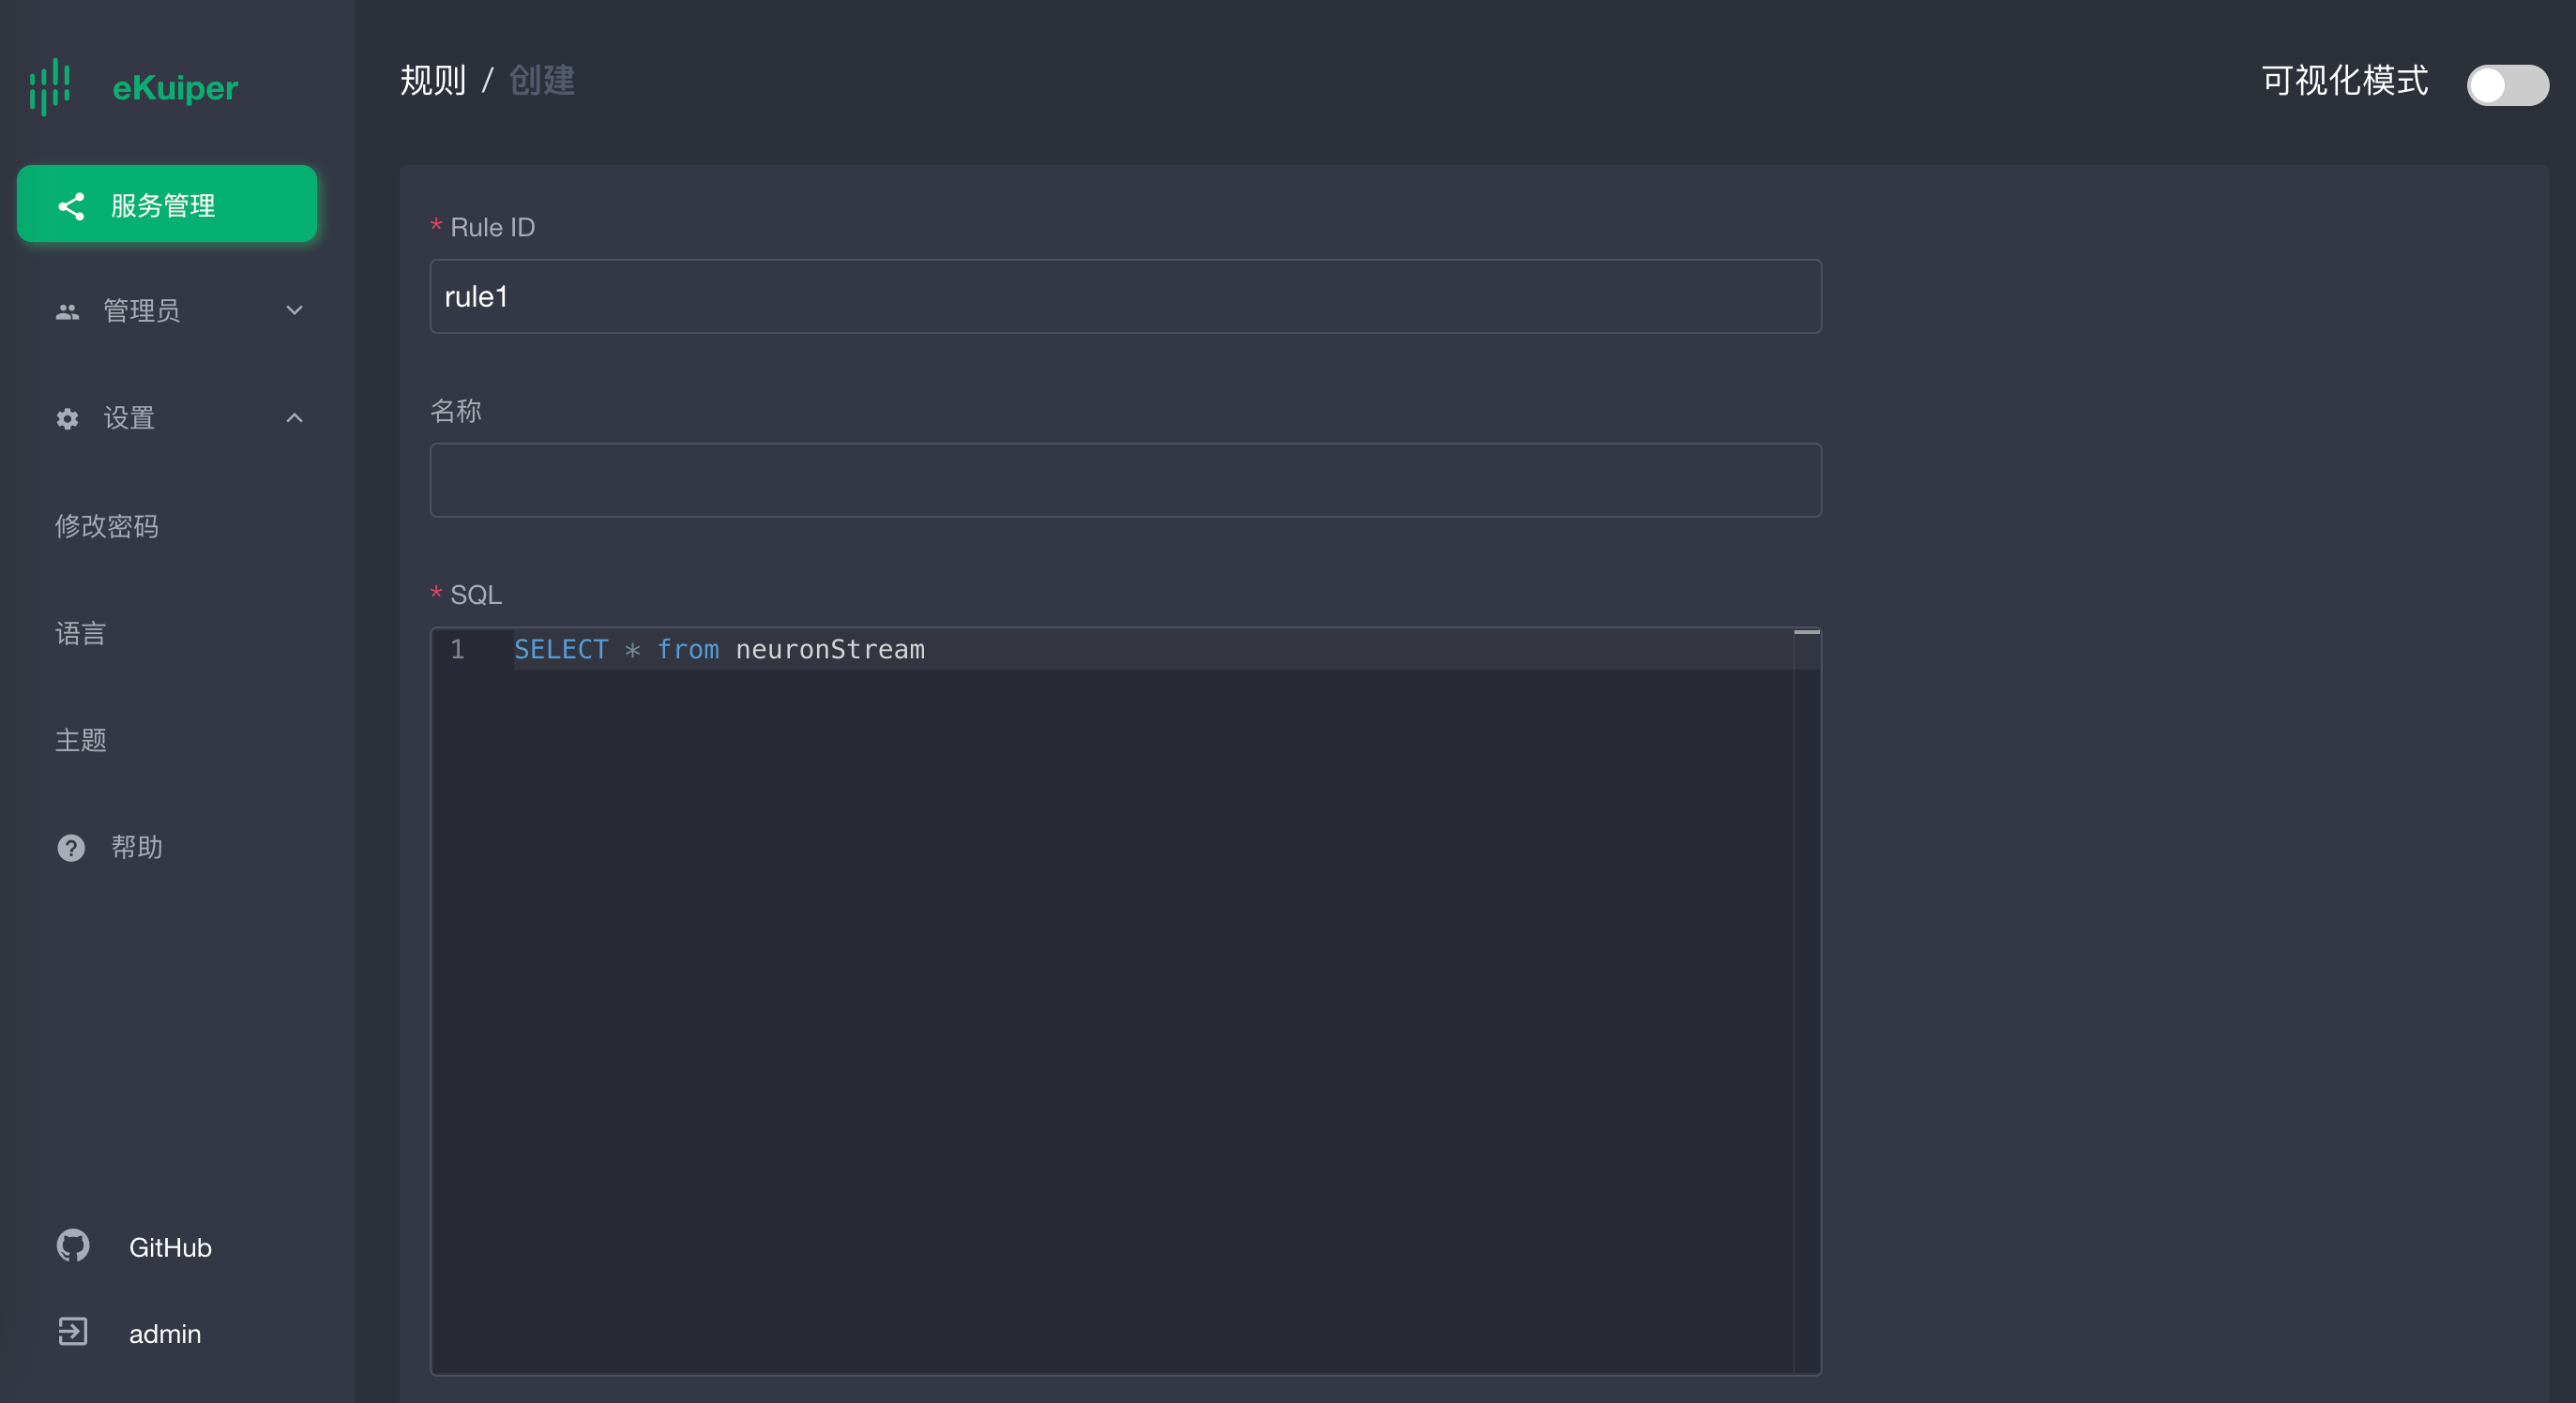Click into the Rule ID input field
The image size is (2576, 1403).
tap(1125, 297)
